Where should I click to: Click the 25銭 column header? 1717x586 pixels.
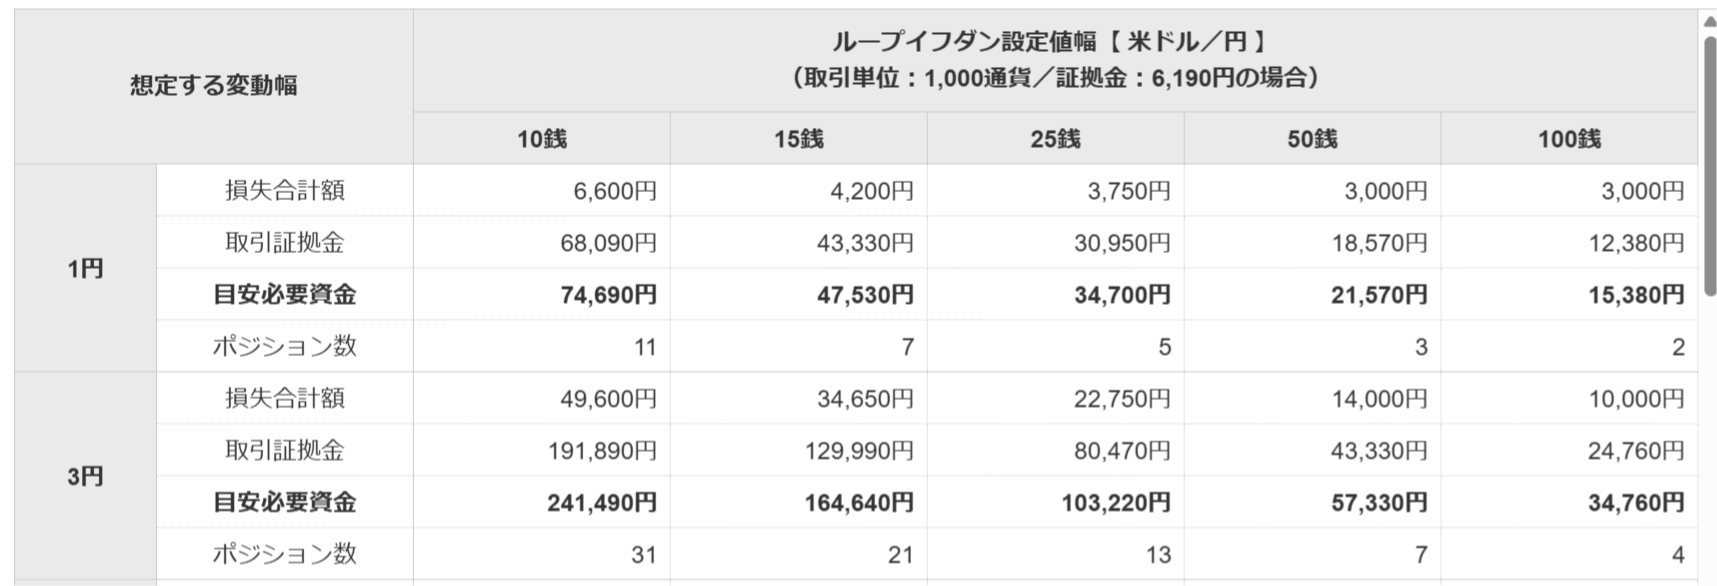coord(1055,139)
